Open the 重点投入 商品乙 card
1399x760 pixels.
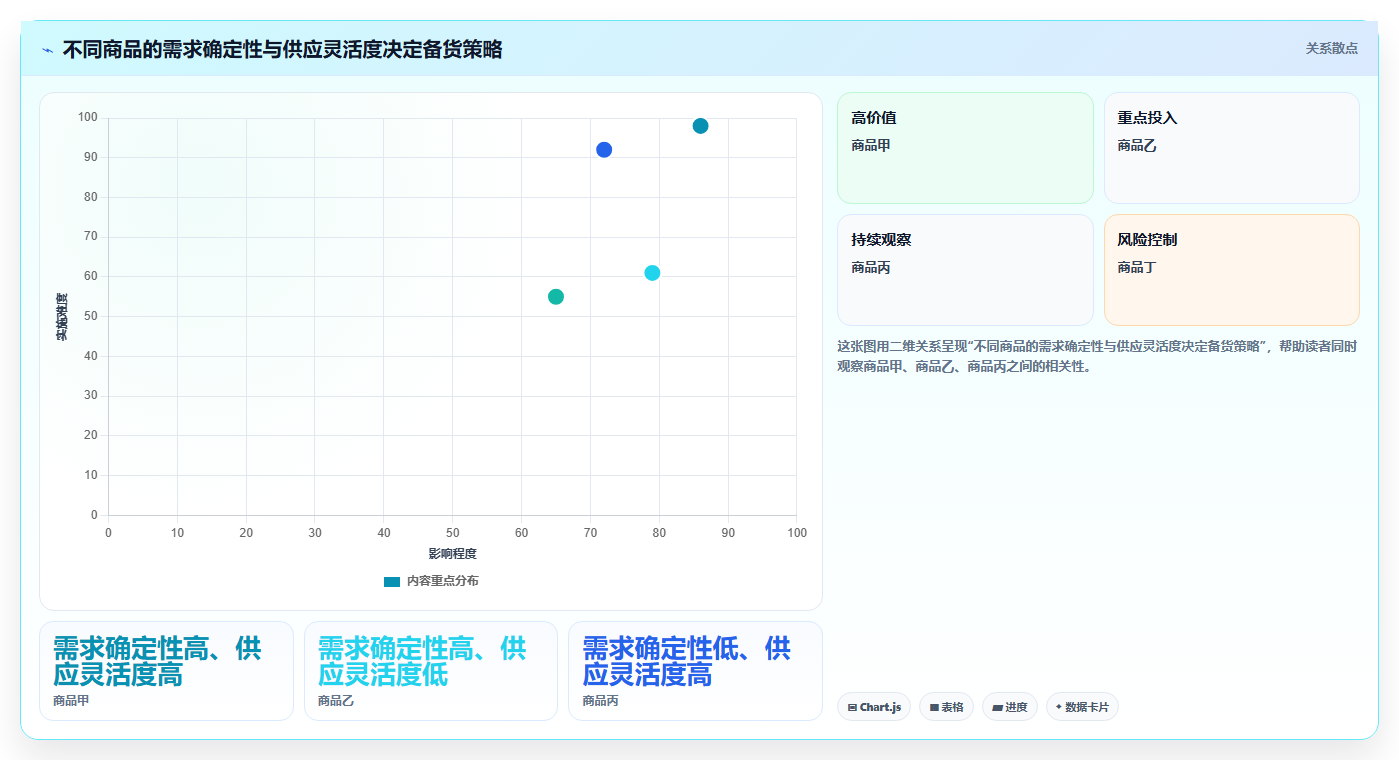(x=1232, y=148)
